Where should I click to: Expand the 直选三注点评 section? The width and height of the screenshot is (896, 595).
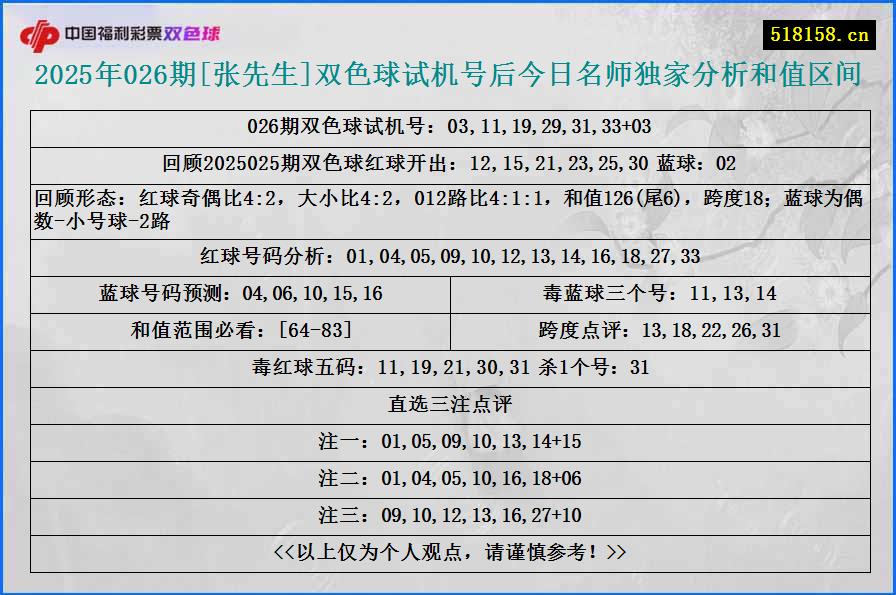click(x=448, y=404)
